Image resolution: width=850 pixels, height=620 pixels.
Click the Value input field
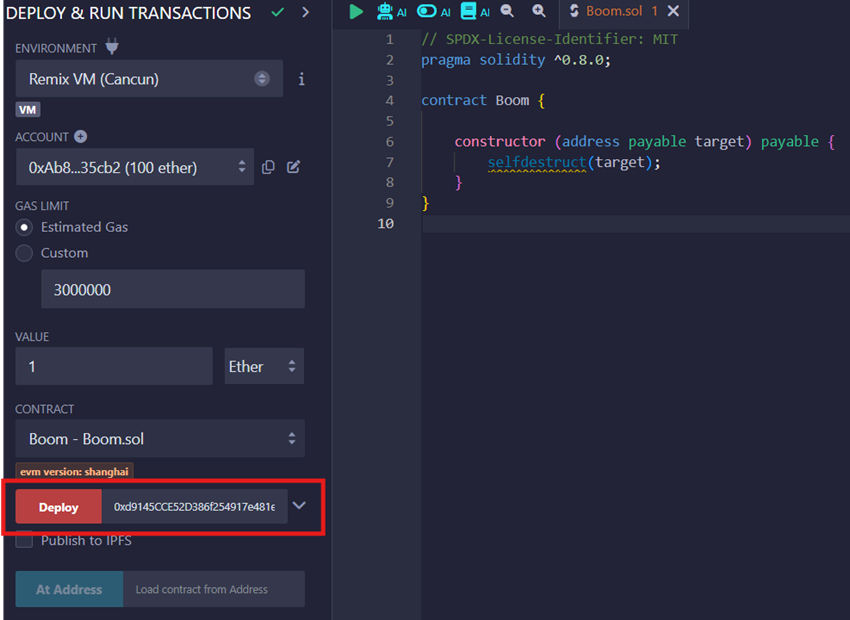click(114, 366)
